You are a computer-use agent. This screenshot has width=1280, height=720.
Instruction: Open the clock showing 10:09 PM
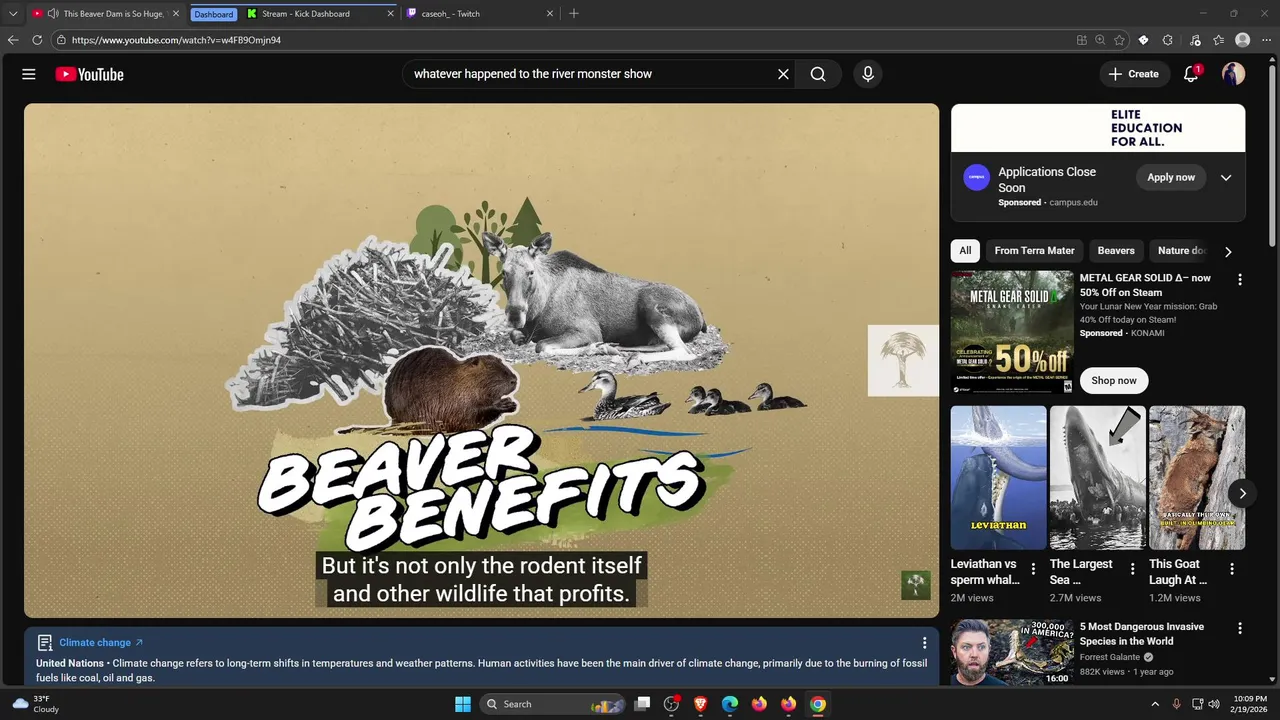coord(1250,704)
